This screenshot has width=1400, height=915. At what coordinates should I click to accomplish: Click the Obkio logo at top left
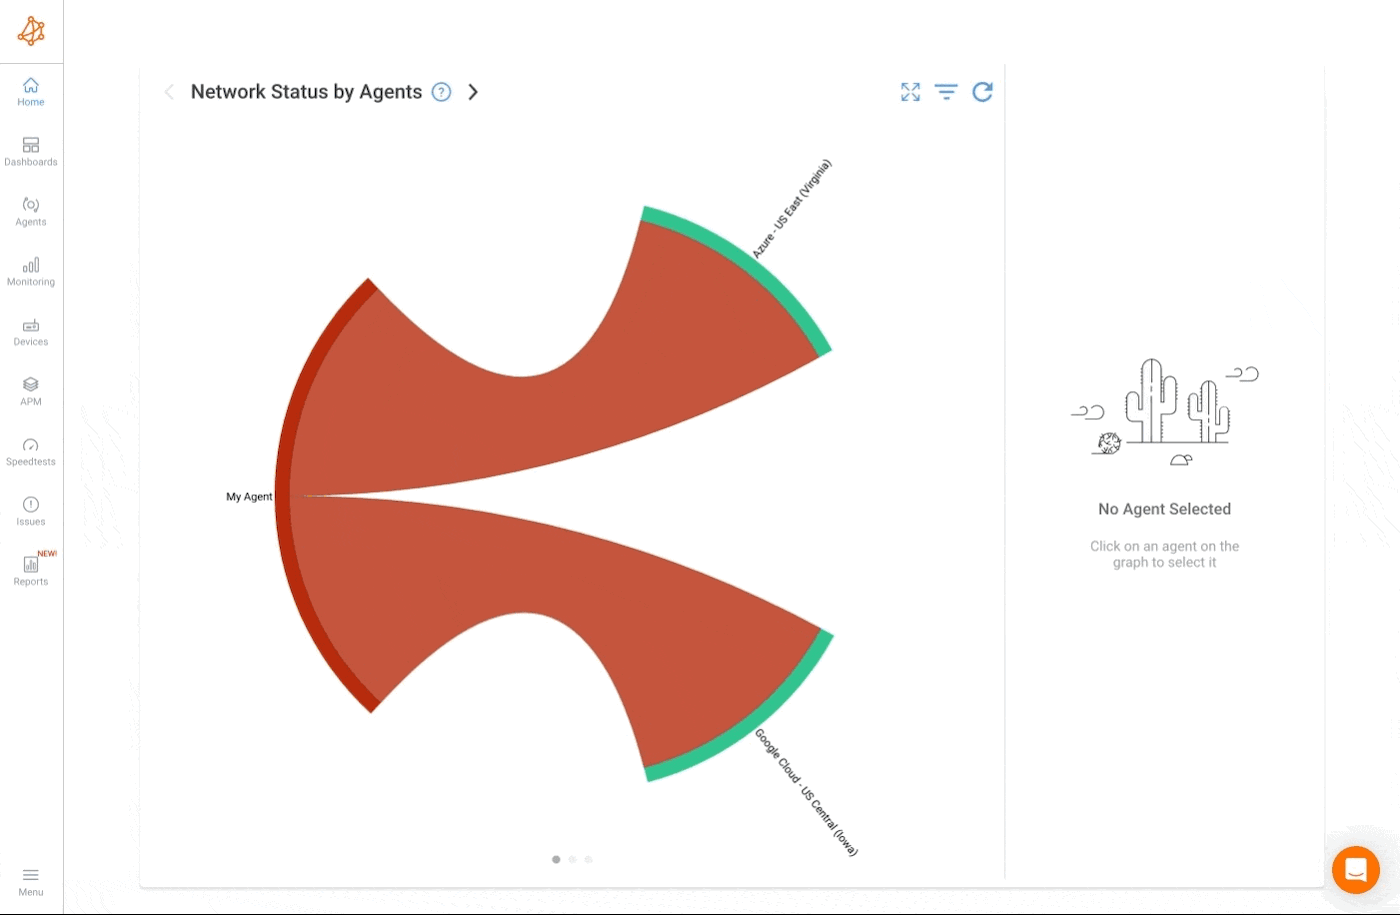point(31,31)
